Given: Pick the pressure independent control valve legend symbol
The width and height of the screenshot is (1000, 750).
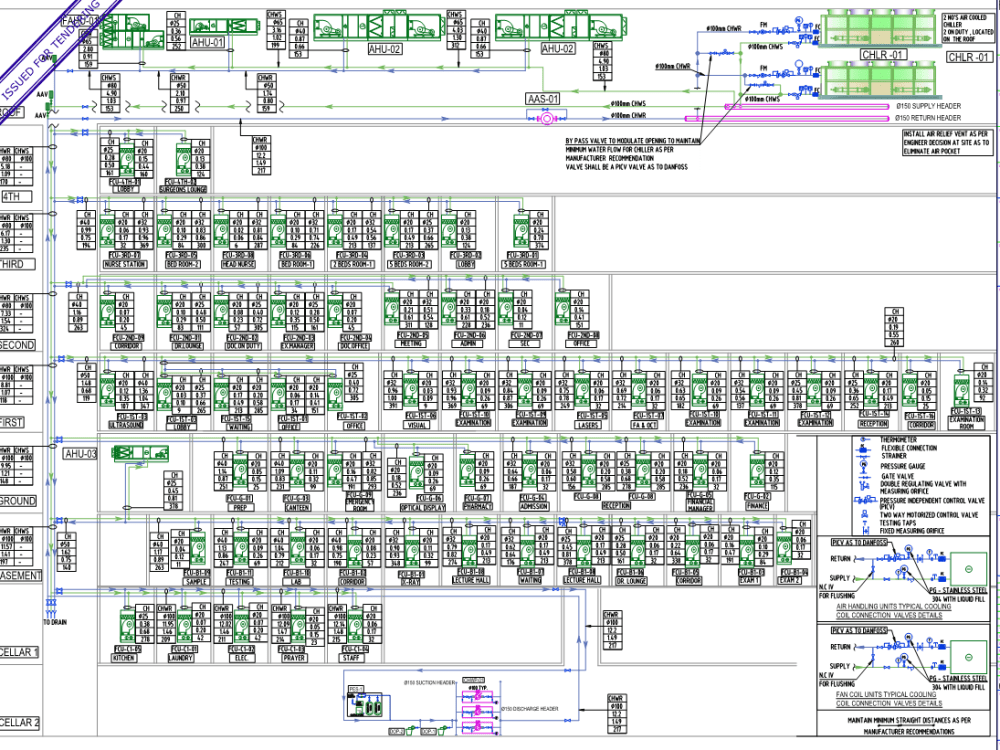Looking at the screenshot, I should point(866,501).
